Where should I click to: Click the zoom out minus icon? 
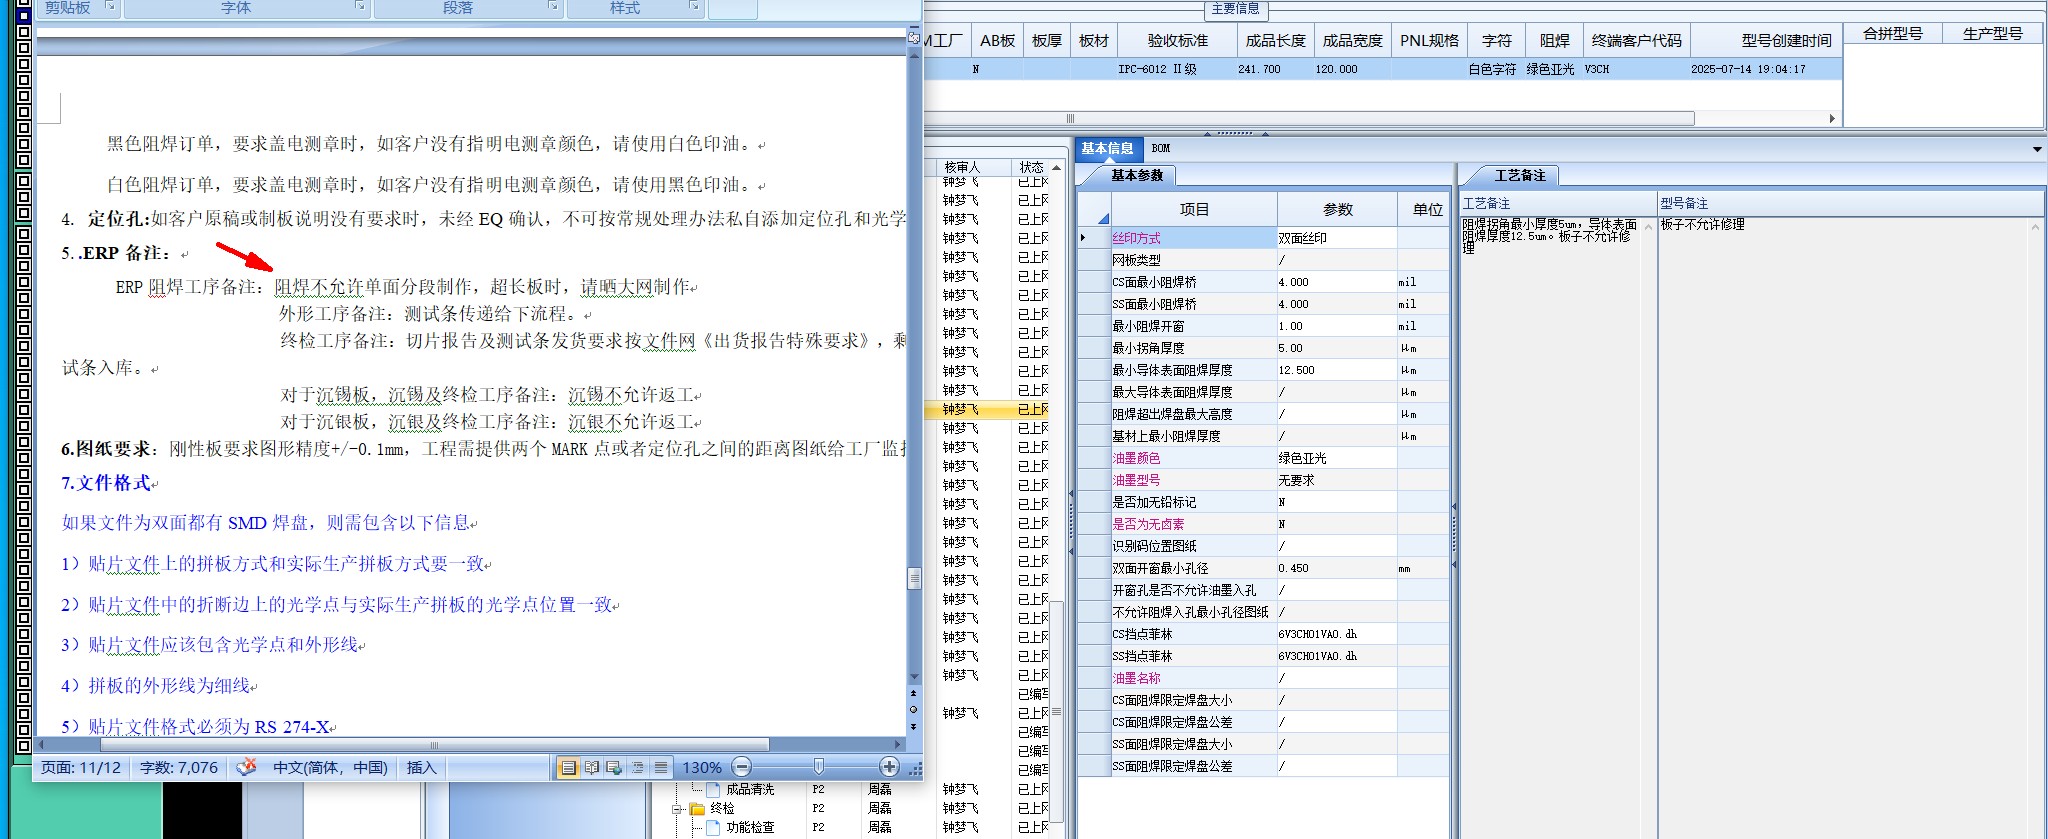point(741,767)
